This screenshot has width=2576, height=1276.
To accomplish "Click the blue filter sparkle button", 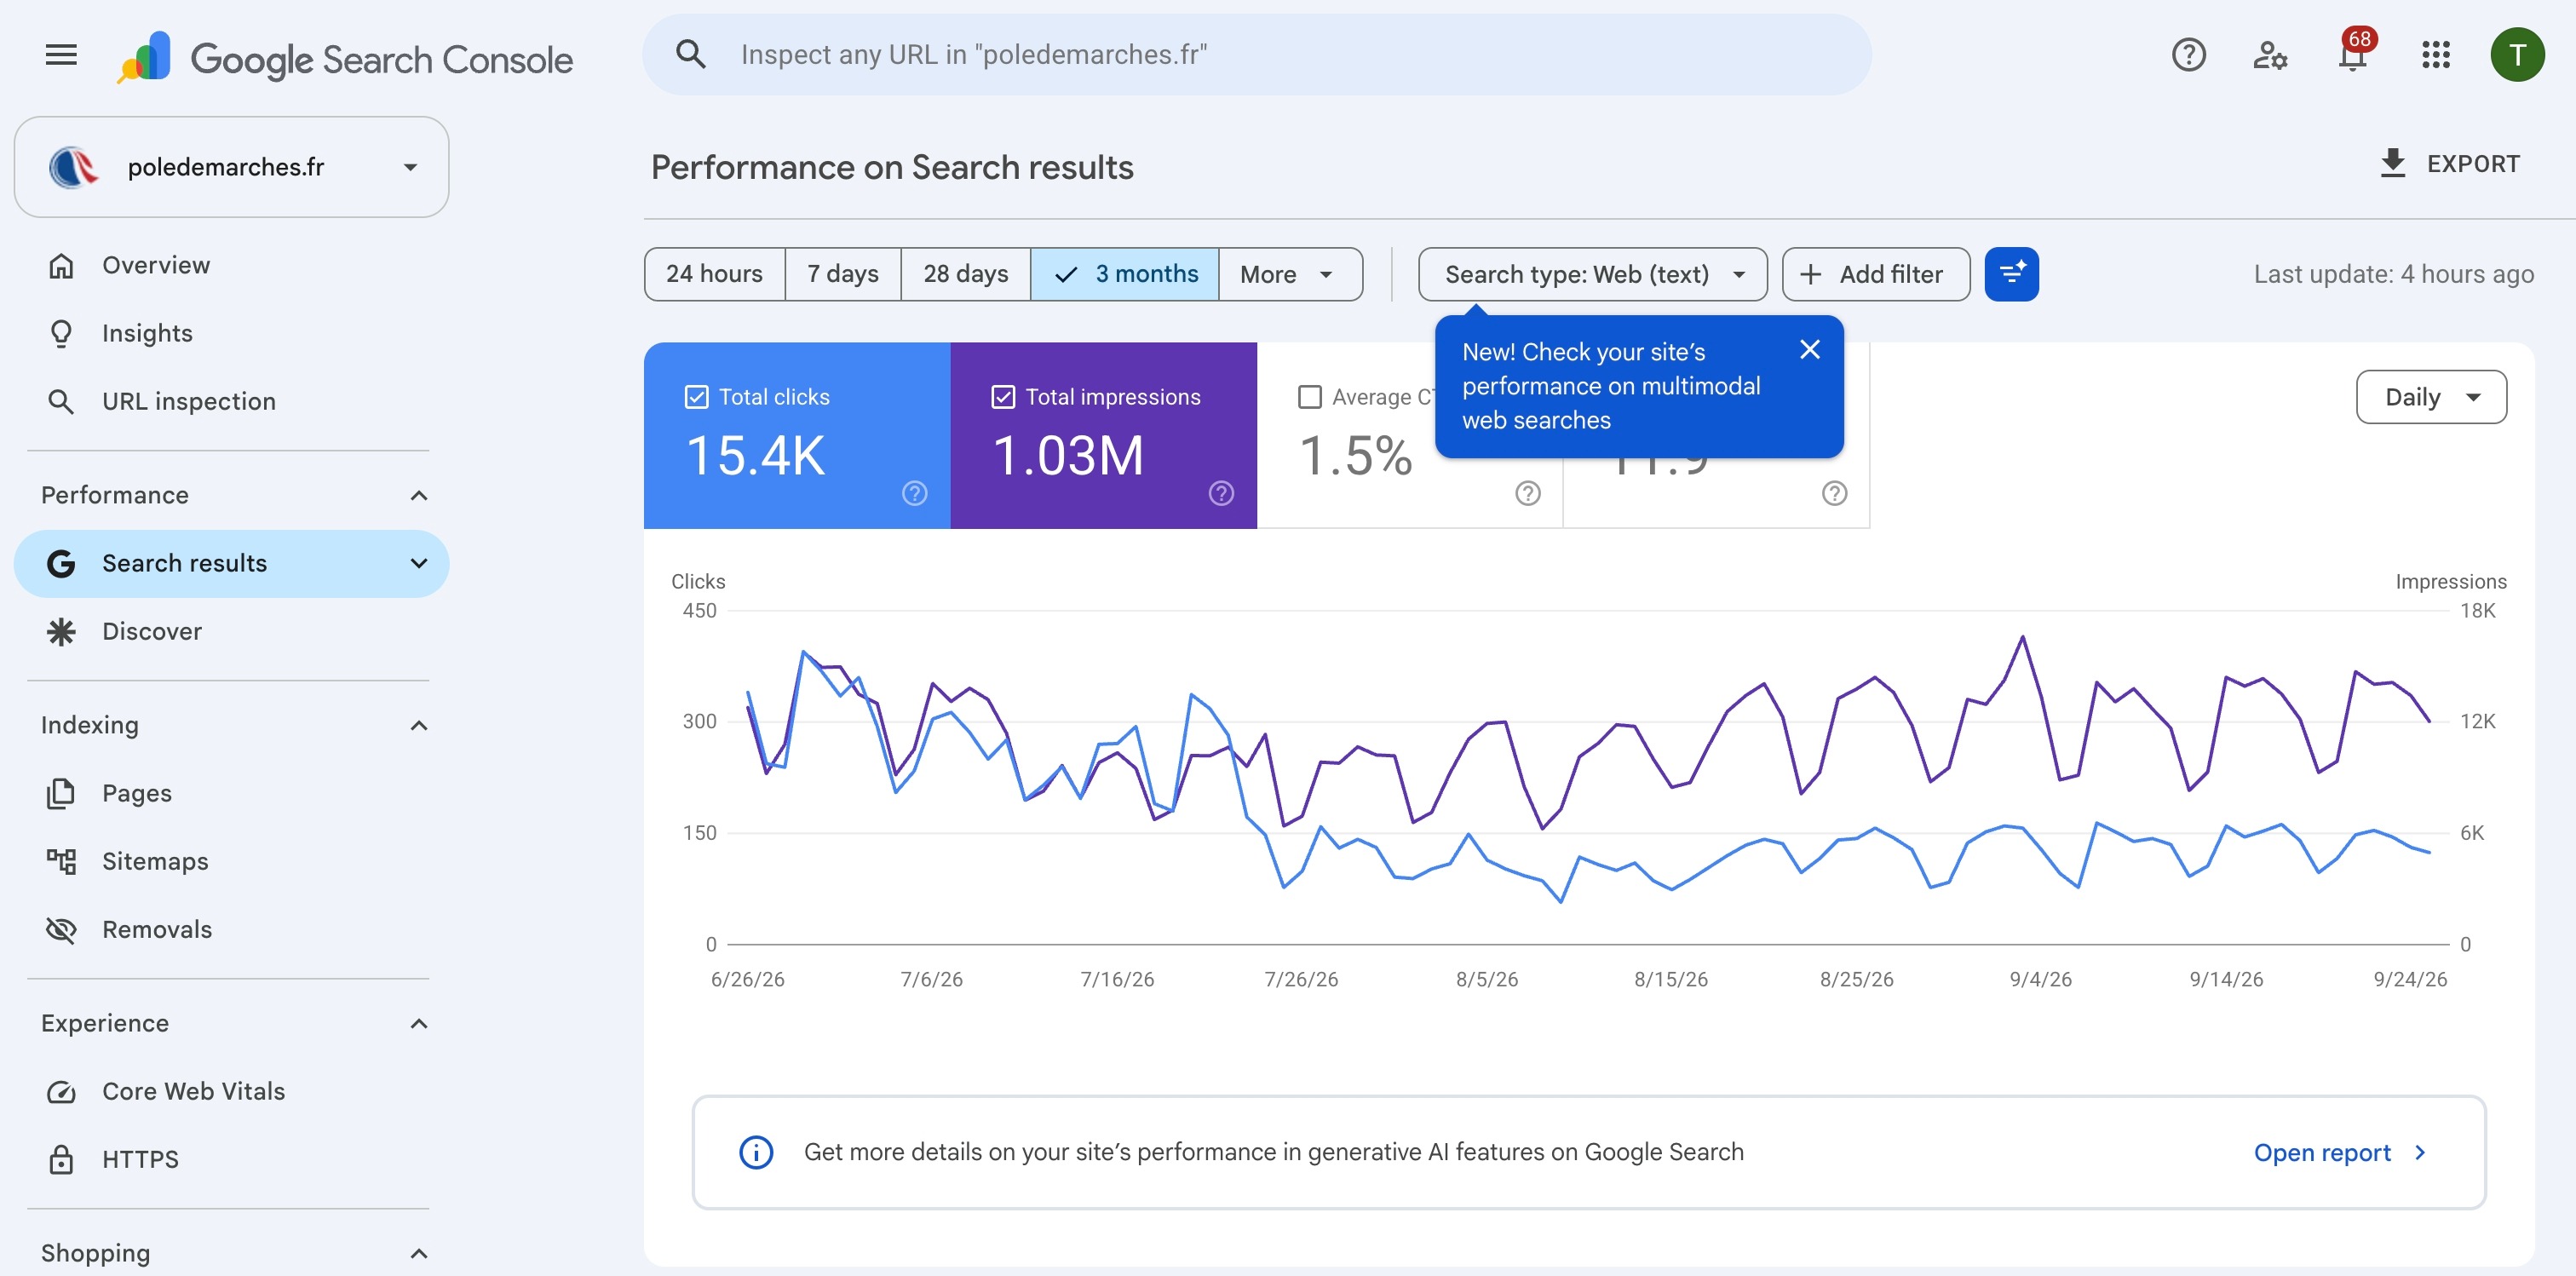I will 2012,274.
